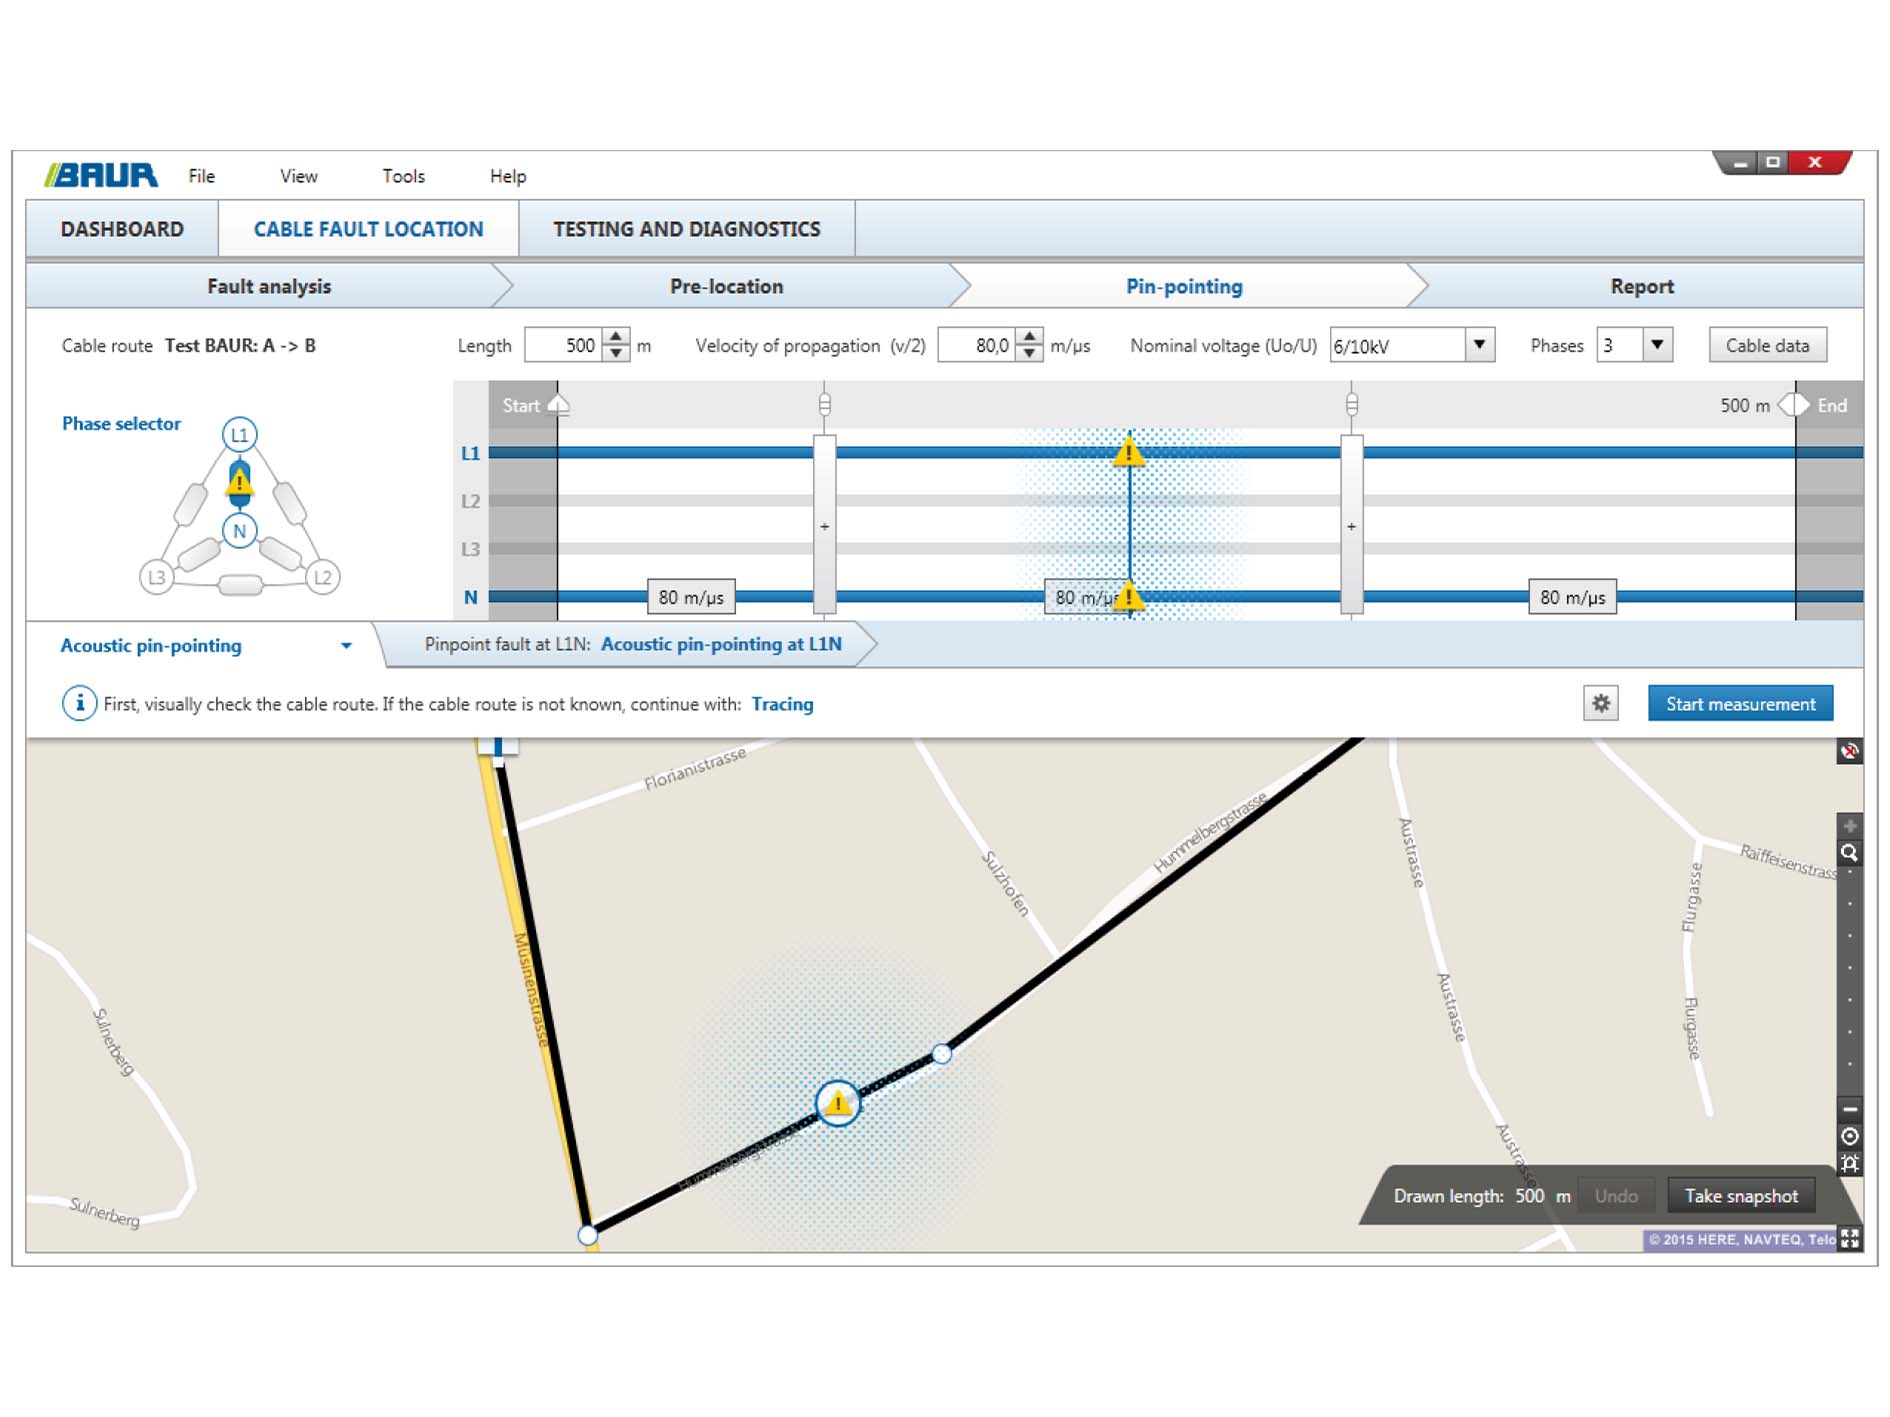Screen dimensions: 1890x1417
Task: Click the fault warning marker on the map
Action: pos(837,1104)
